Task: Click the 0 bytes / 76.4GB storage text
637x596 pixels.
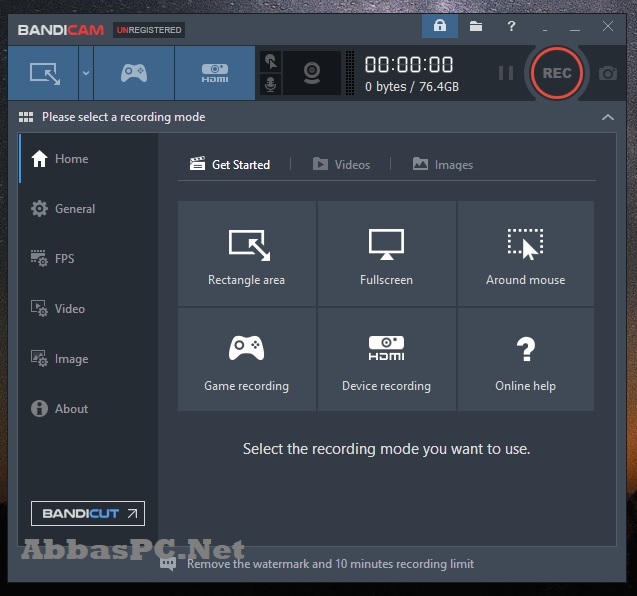Action: pyautogui.click(x=412, y=87)
